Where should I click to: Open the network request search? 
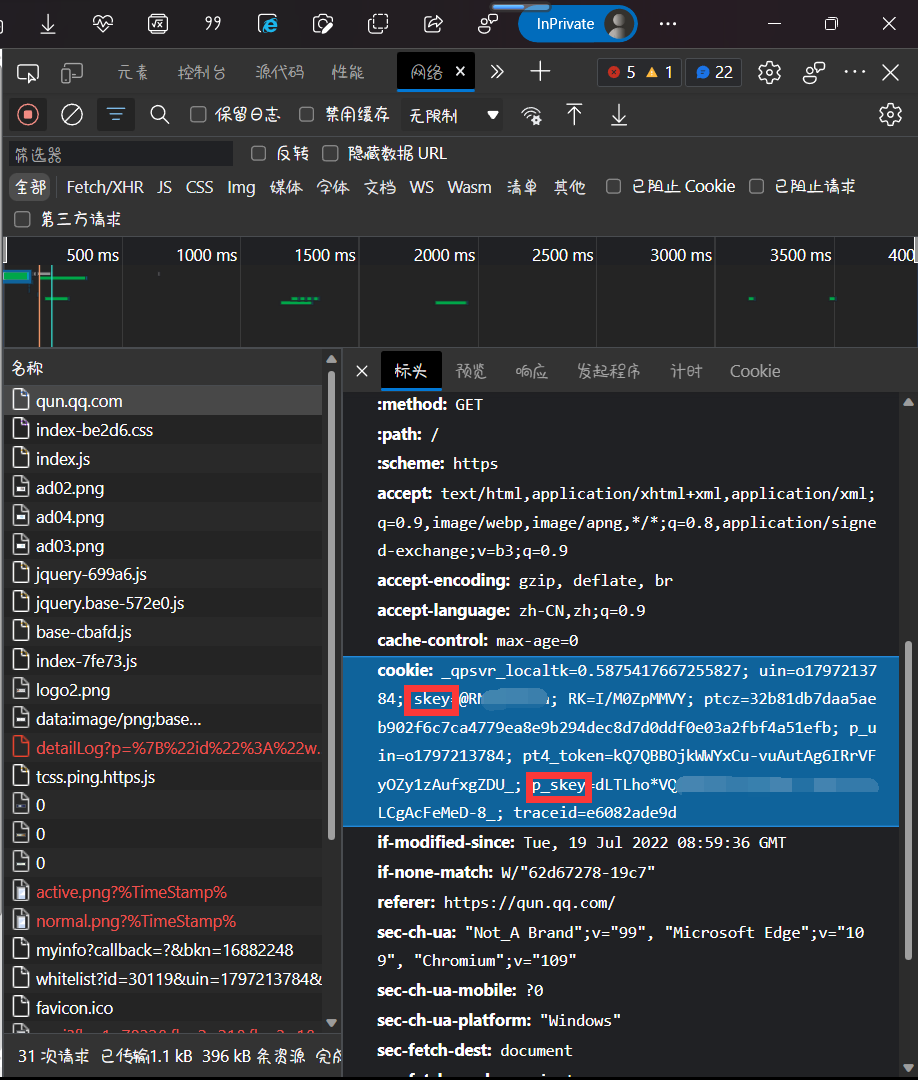tap(159, 114)
